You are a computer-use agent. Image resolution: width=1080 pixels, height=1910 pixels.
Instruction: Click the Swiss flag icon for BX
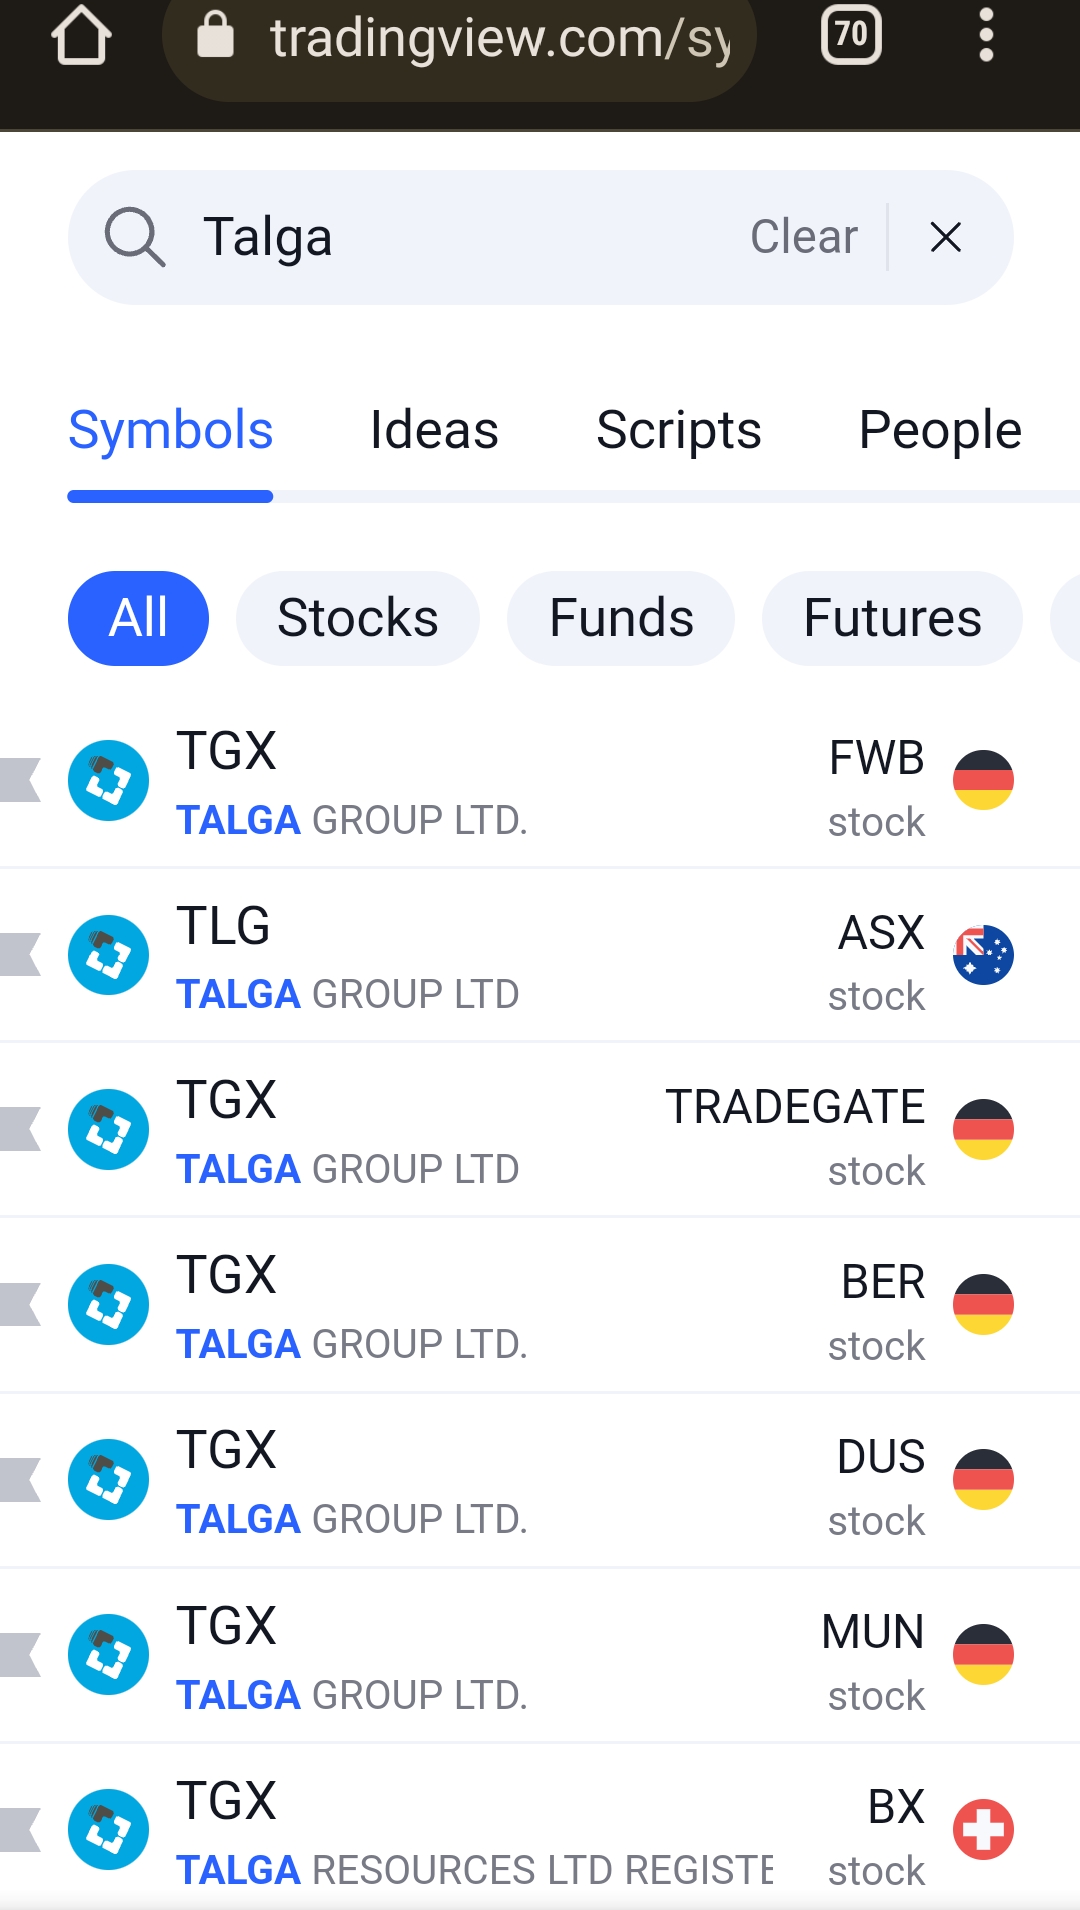tap(983, 1830)
